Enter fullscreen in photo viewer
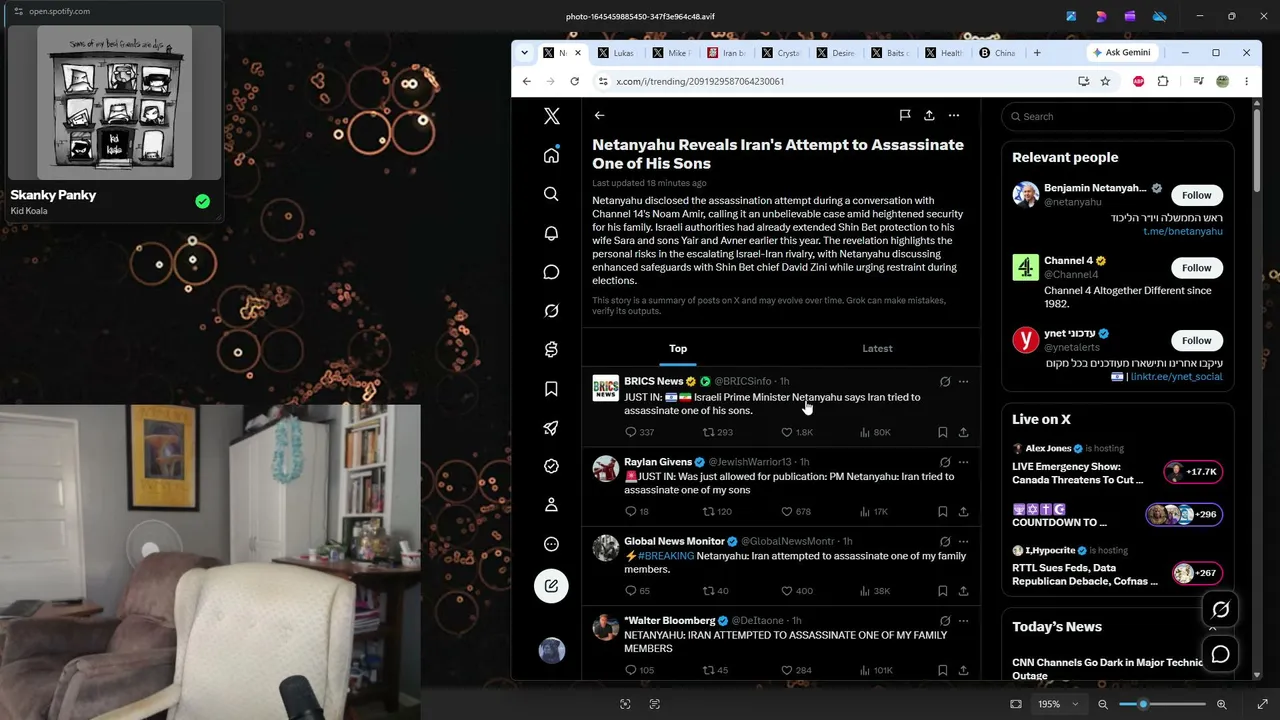Screen dimensions: 1280x720 (x=1262, y=704)
